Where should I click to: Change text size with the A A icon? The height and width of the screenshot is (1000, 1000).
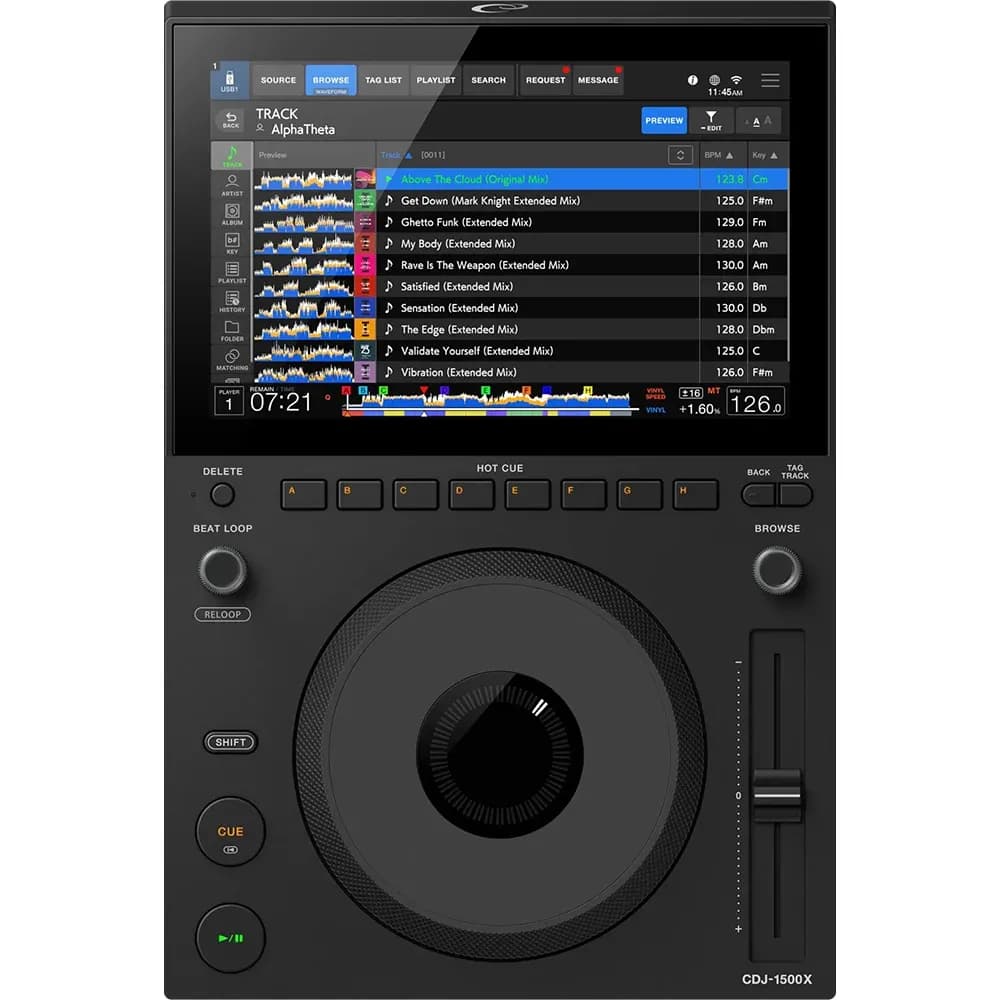pyautogui.click(x=758, y=121)
